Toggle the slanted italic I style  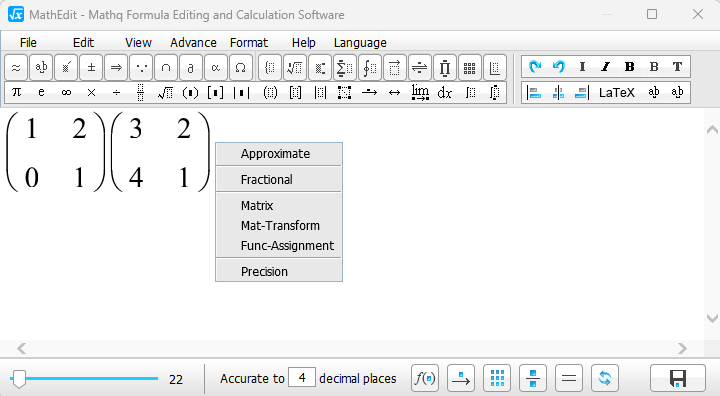tap(606, 67)
